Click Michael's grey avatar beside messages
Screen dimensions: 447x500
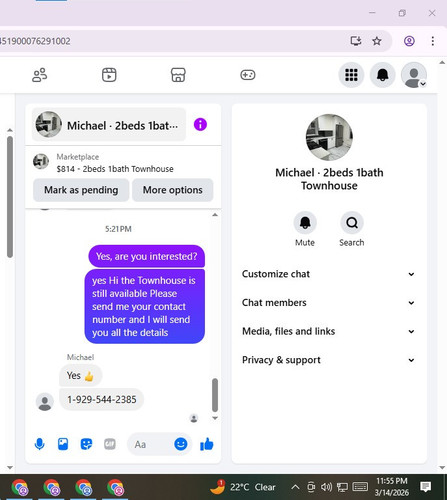pos(45,402)
